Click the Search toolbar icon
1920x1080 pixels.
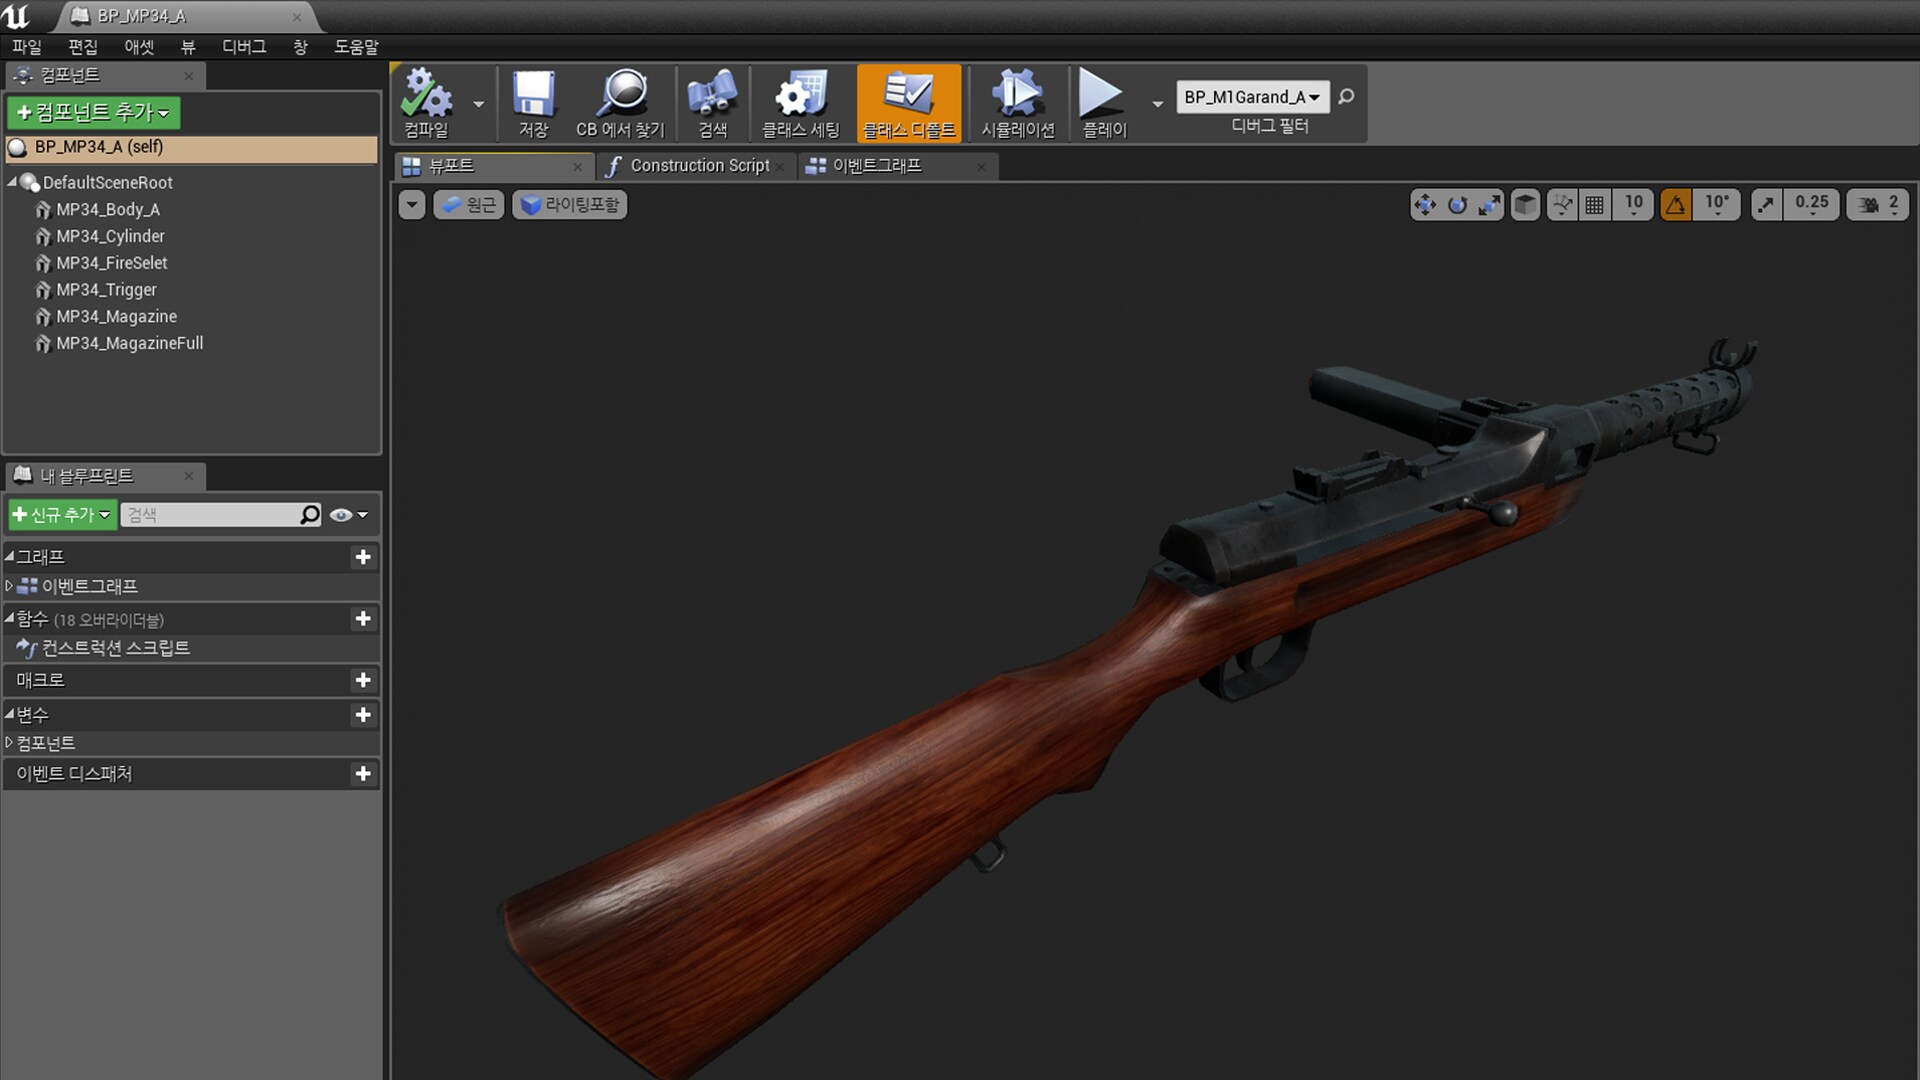click(712, 100)
